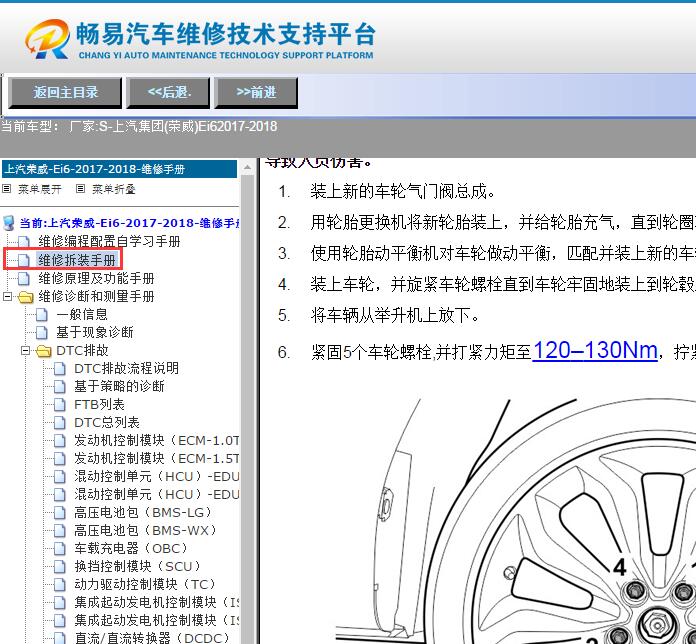This screenshot has width=696, height=644.
Task: Open 维修编程配置自学习手册 in the tree
Action: coord(109,241)
